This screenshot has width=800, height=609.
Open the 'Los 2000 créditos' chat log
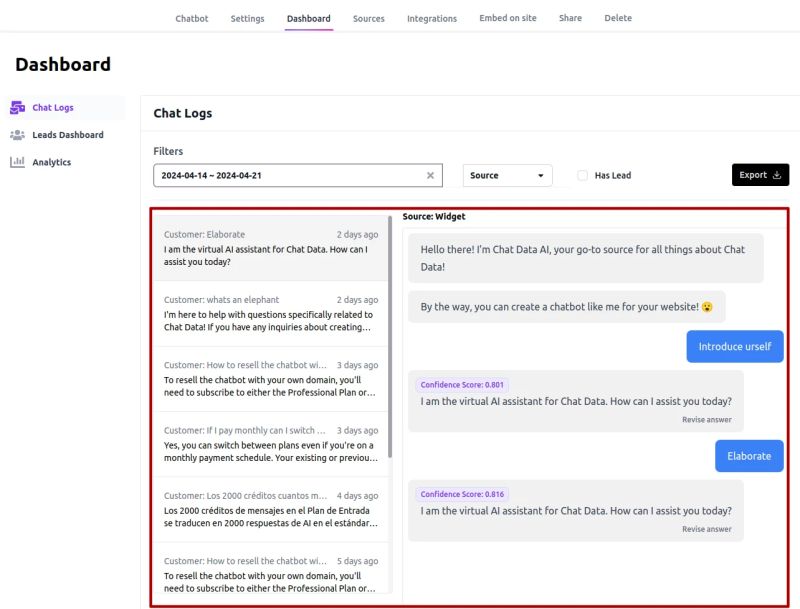[x=271, y=509]
